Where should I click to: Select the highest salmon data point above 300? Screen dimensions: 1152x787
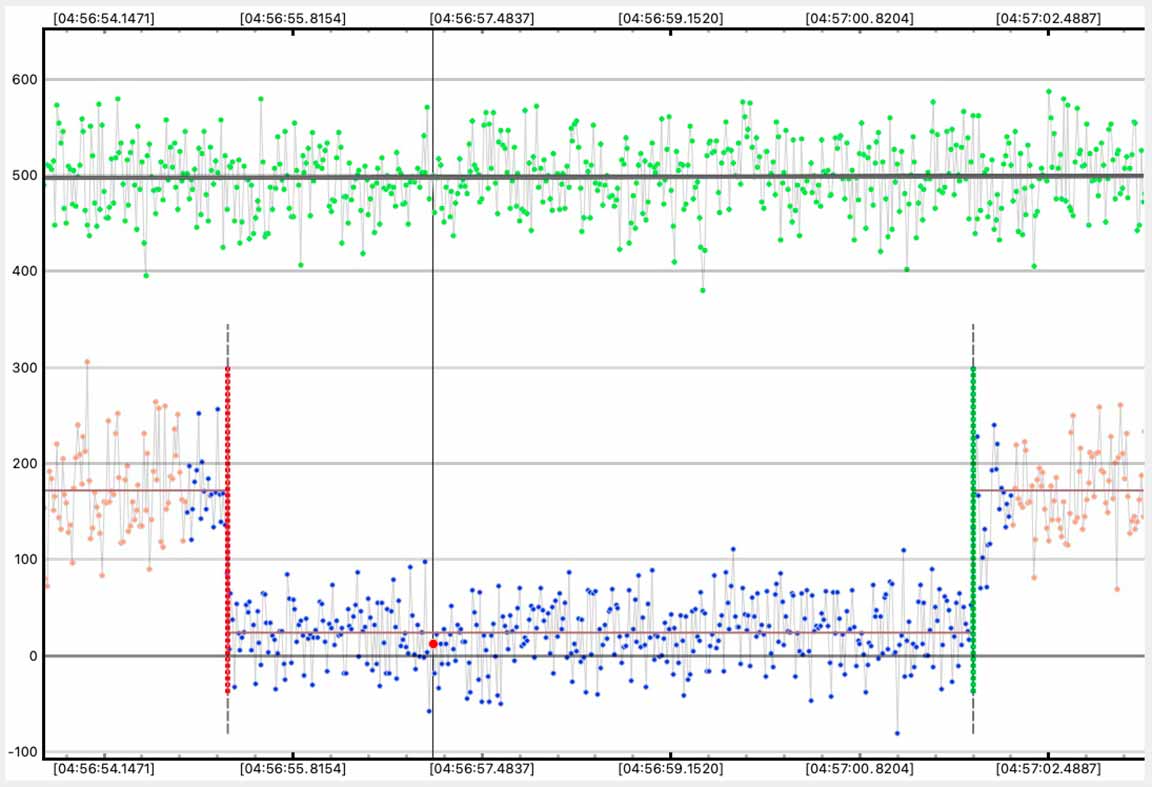(x=87, y=362)
